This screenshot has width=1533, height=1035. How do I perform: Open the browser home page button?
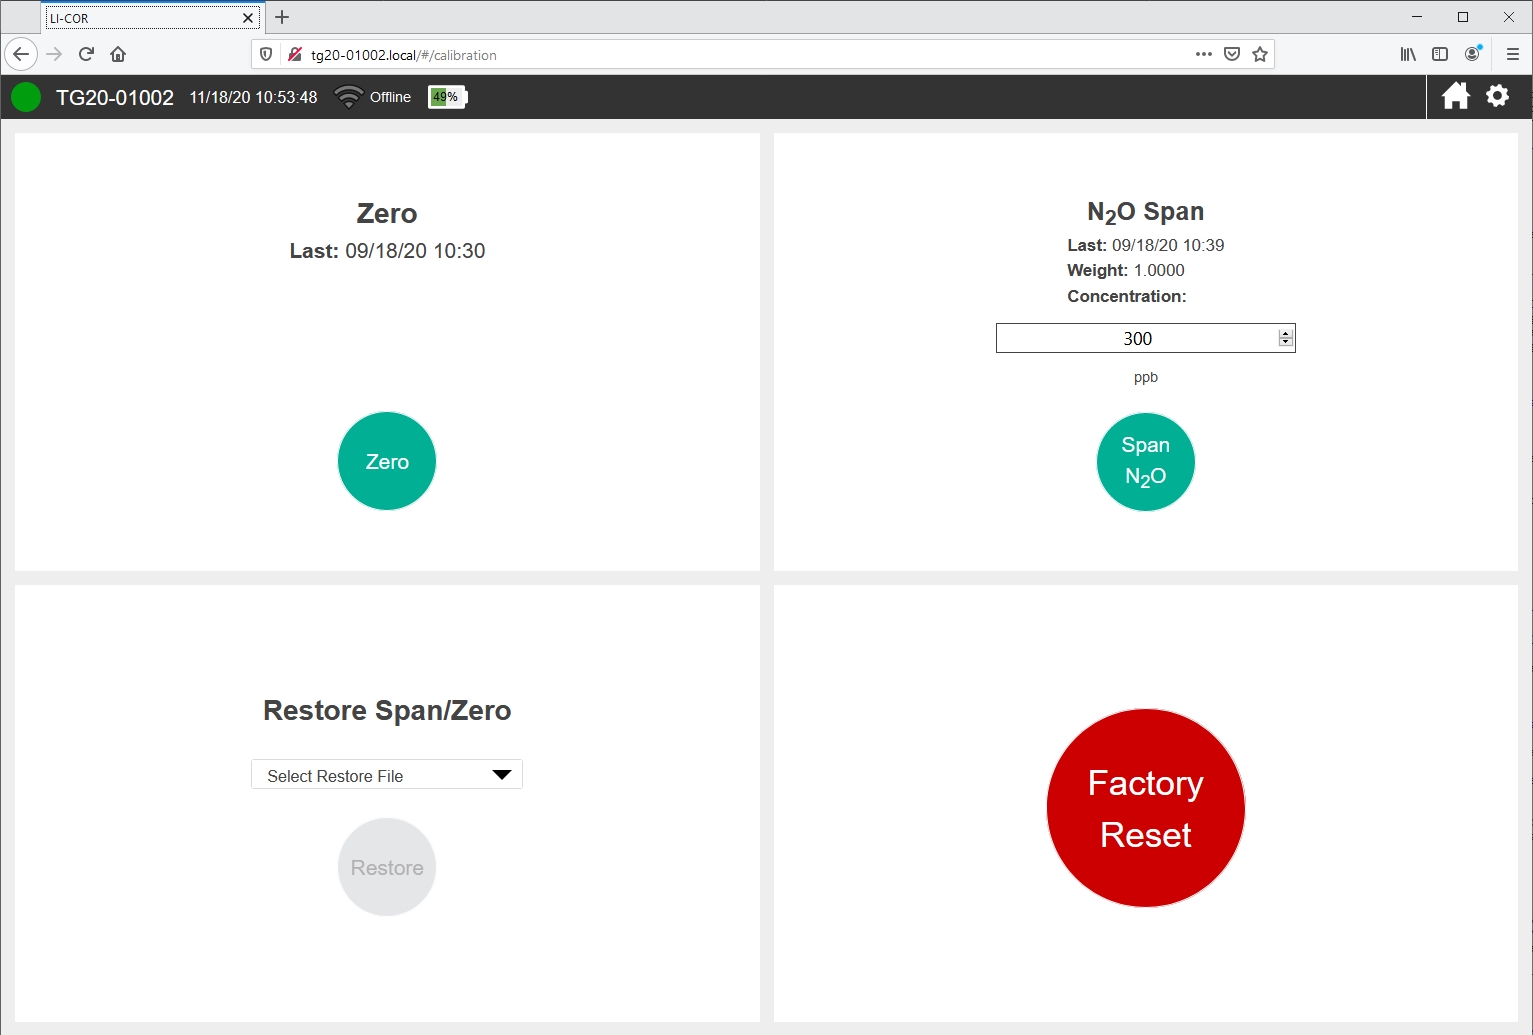click(118, 54)
